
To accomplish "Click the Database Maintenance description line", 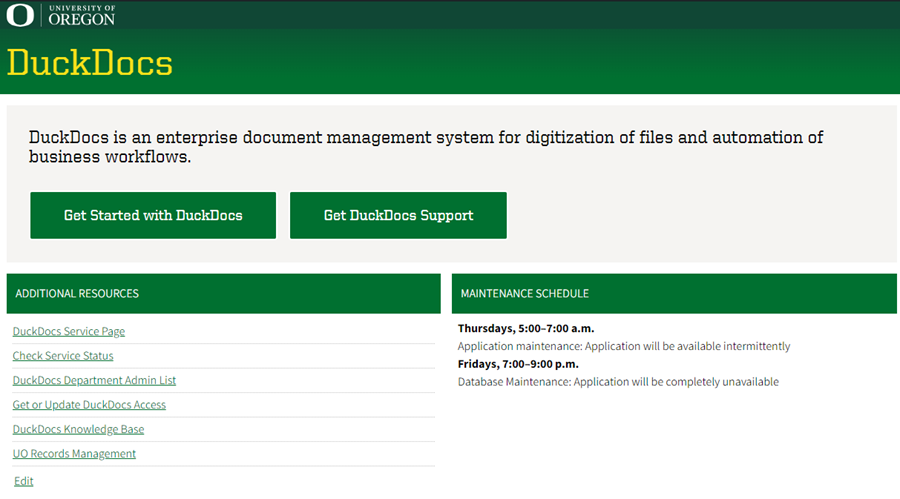I will pyautogui.click(x=618, y=382).
